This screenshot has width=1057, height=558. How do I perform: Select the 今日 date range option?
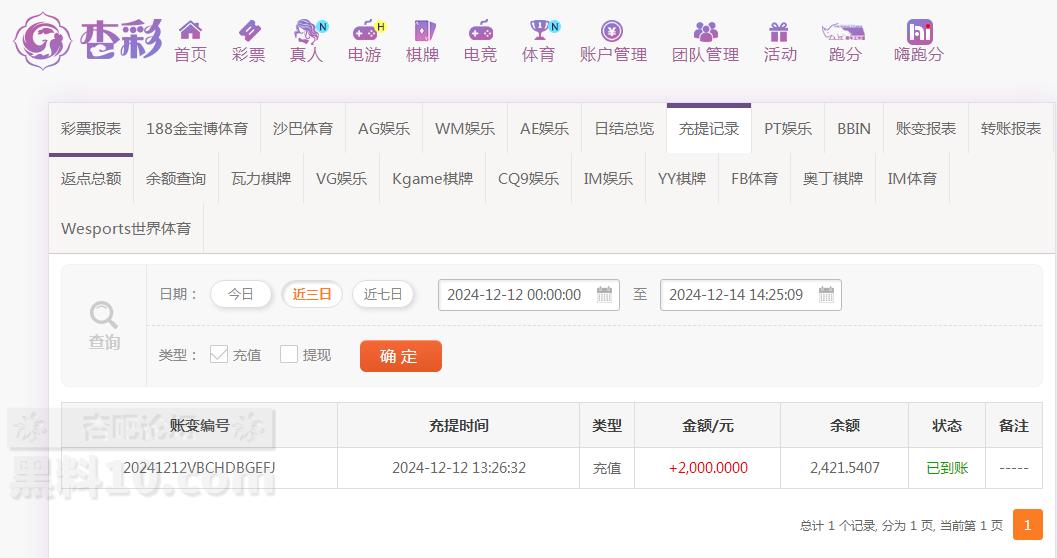(240, 294)
